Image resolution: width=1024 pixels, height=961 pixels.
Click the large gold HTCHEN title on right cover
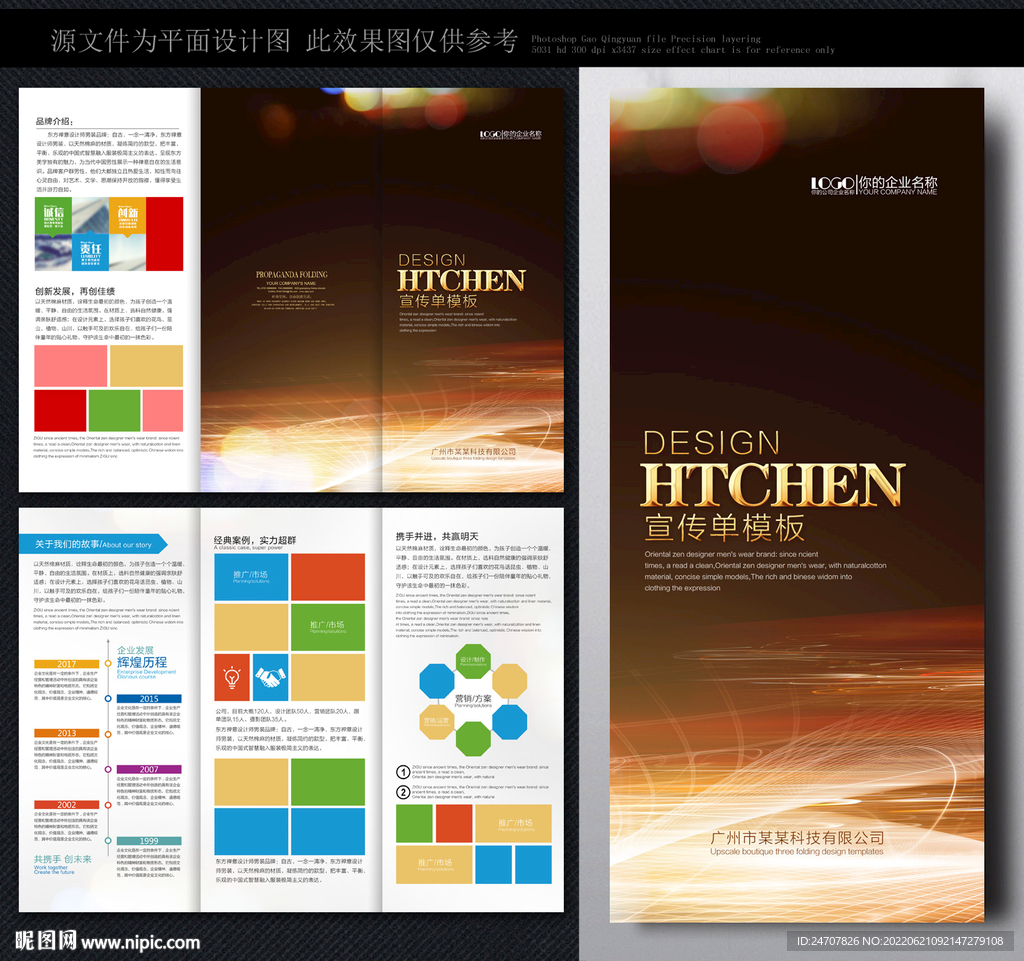click(x=773, y=484)
